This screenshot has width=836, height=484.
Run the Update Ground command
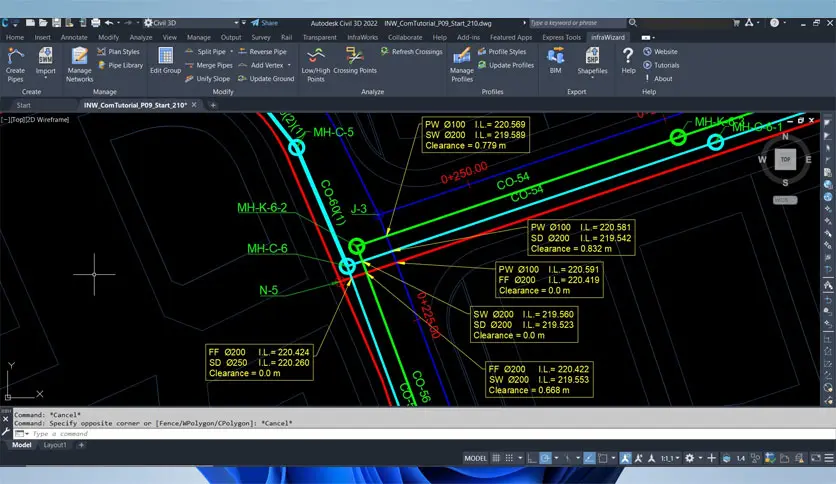(266, 78)
